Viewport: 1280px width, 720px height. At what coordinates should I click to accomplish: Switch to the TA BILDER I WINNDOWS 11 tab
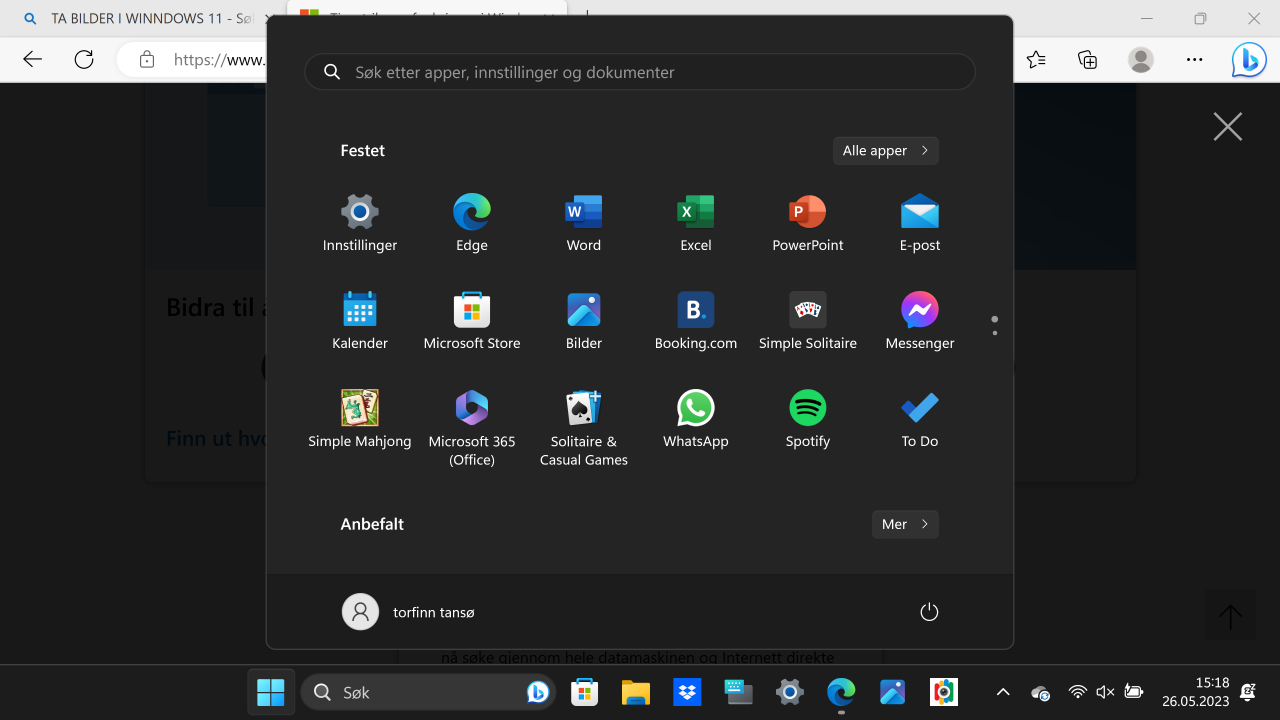pyautogui.click(x=150, y=19)
